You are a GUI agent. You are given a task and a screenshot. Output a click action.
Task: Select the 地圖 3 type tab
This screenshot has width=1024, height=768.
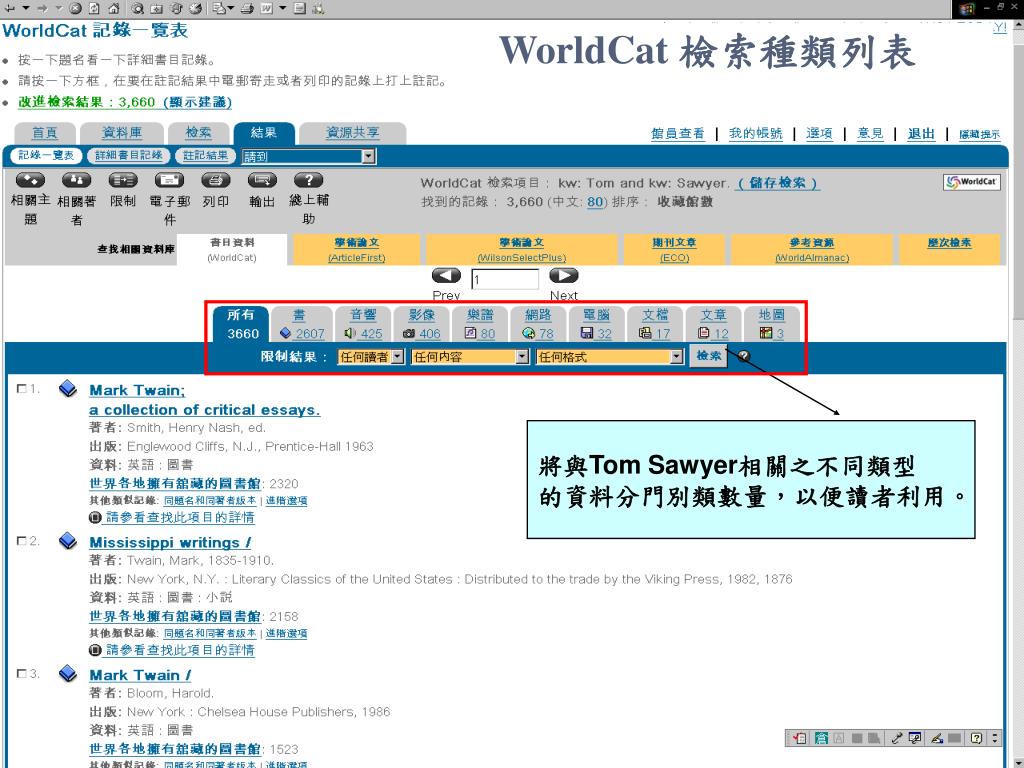(771, 324)
